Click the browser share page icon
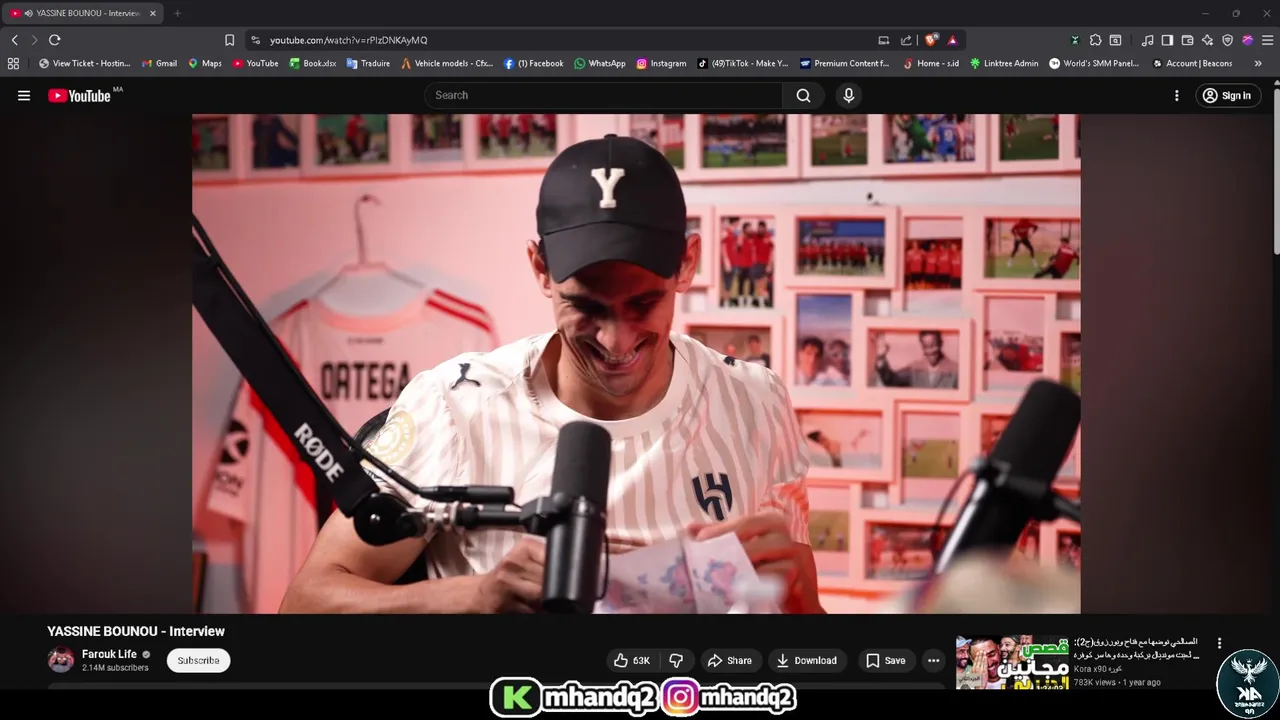1280x720 pixels. click(x=906, y=40)
